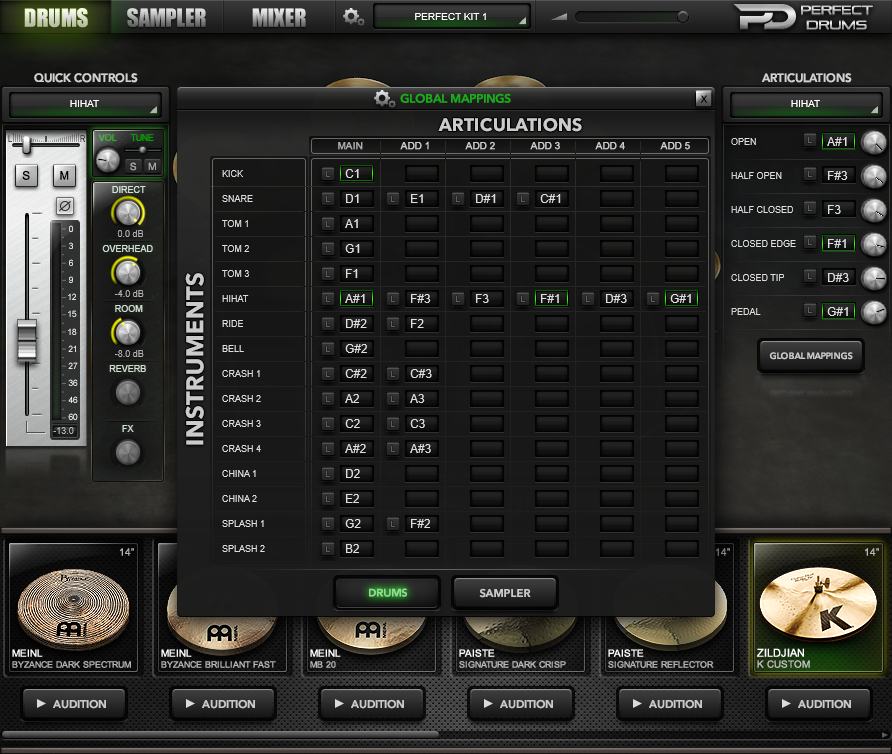Toggle Mute on the hihat channel strip
Screen dimensions: 892x754
coord(64,176)
